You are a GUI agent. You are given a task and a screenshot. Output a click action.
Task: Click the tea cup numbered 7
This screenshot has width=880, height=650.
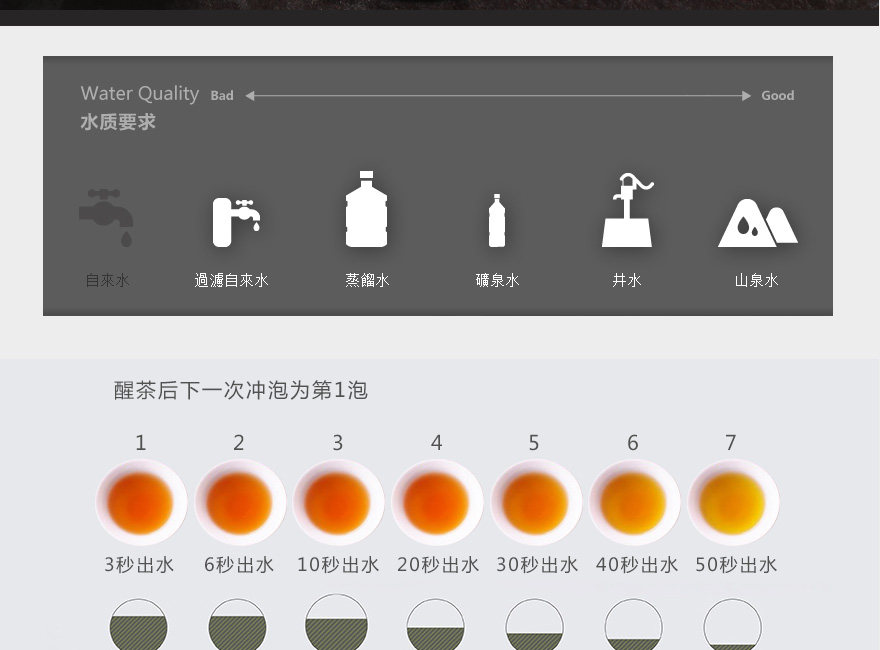pyautogui.click(x=732, y=502)
